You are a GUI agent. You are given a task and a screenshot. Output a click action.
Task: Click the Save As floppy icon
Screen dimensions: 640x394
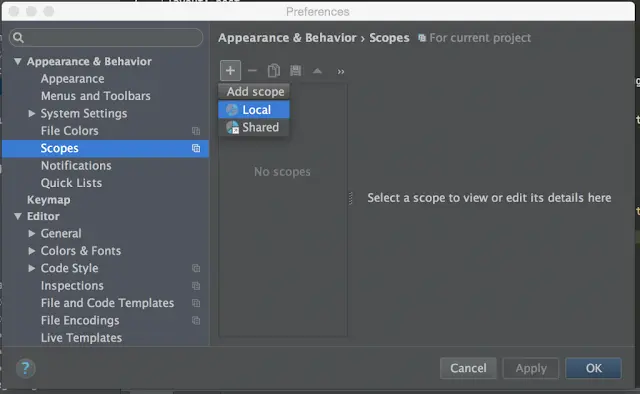(296, 71)
